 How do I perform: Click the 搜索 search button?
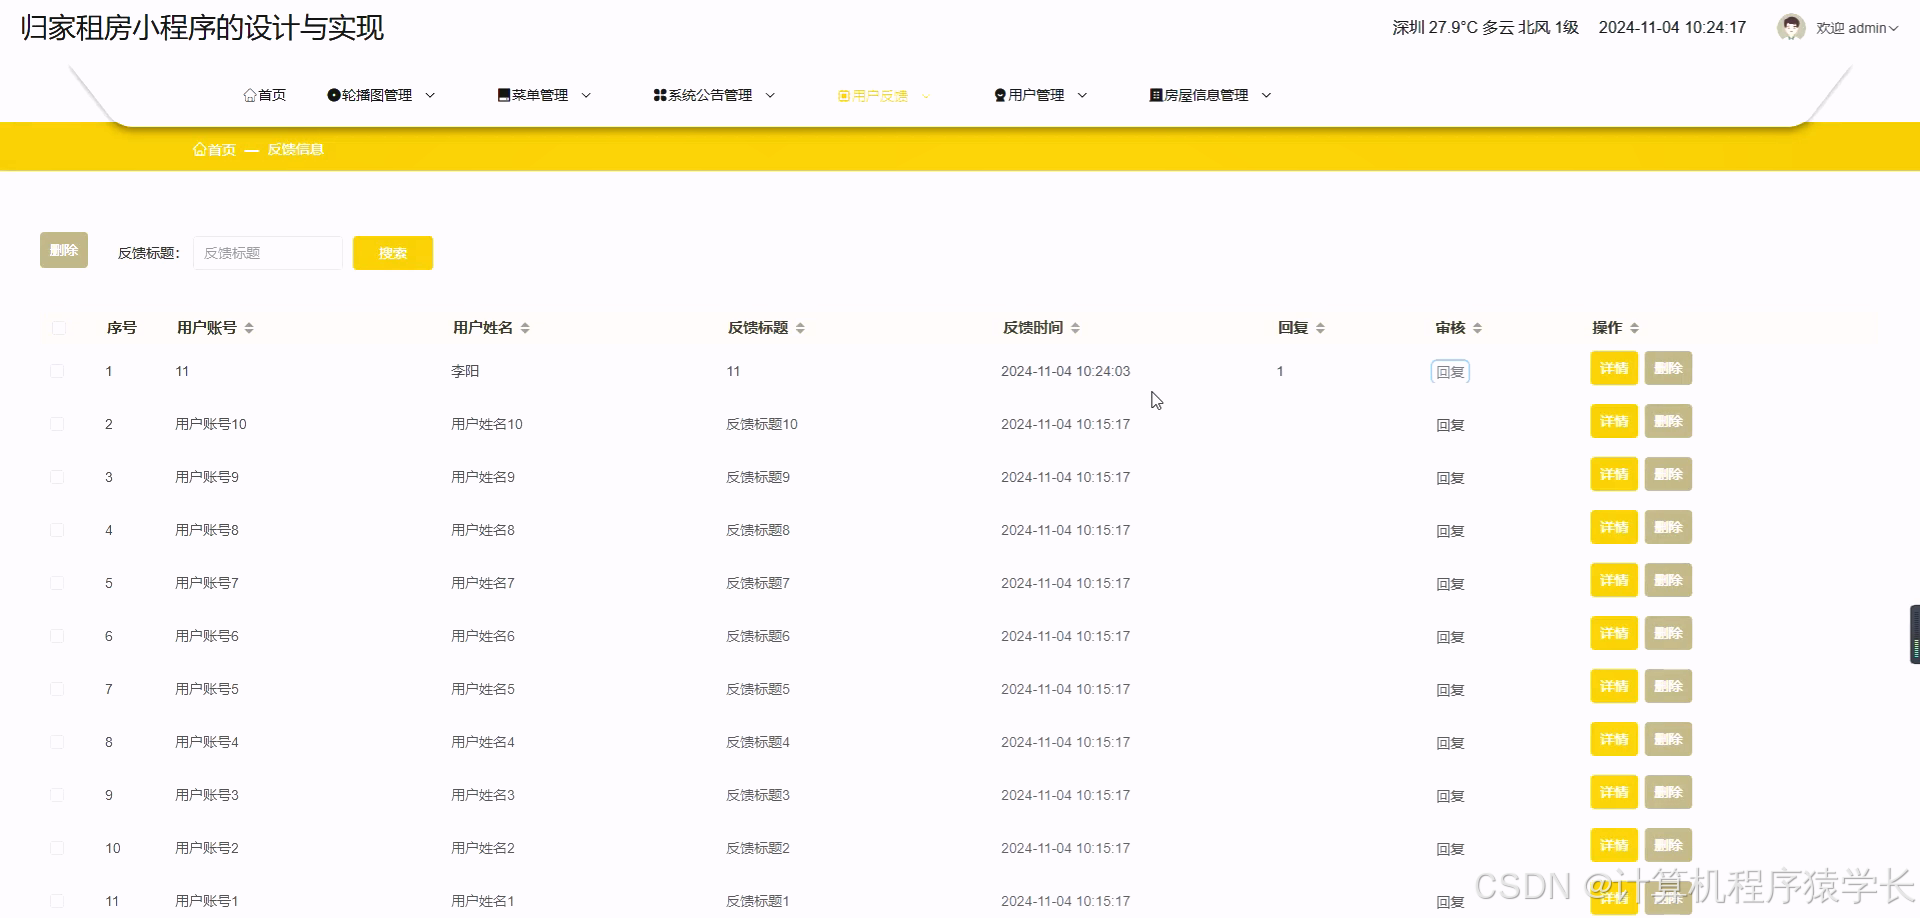click(x=392, y=252)
